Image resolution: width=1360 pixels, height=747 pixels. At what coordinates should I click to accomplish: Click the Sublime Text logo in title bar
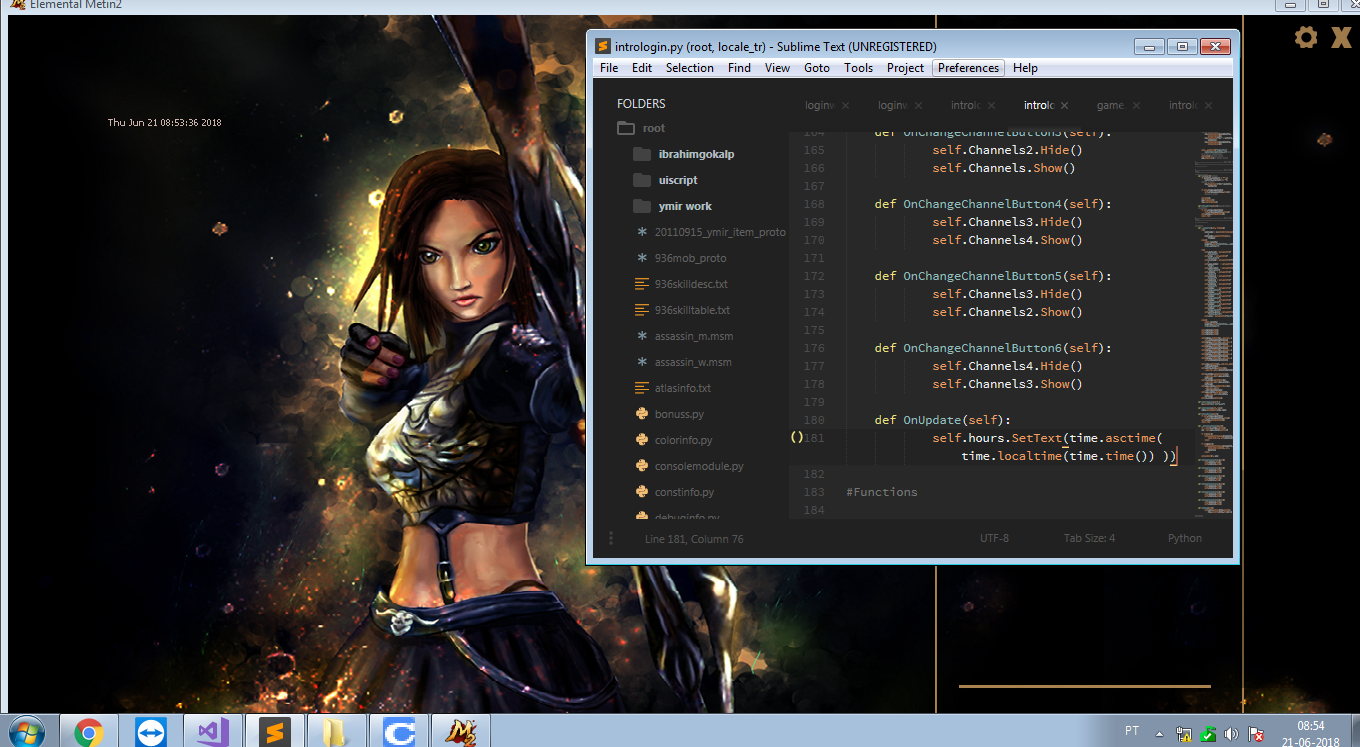click(x=602, y=46)
